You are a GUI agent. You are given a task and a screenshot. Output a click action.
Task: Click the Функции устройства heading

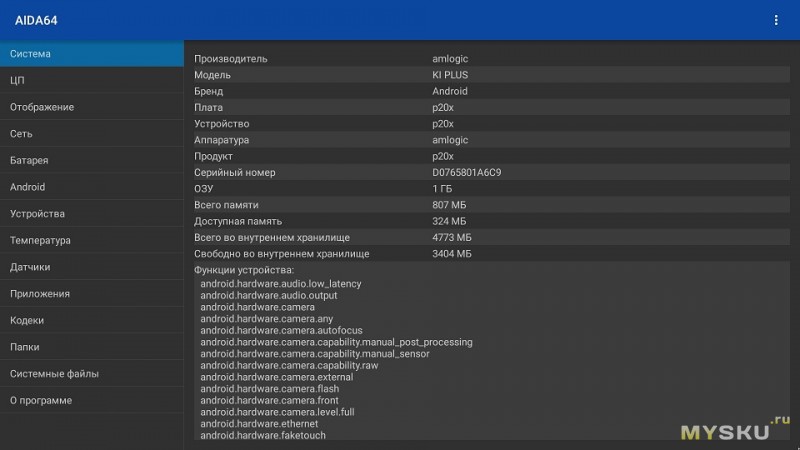[244, 270]
